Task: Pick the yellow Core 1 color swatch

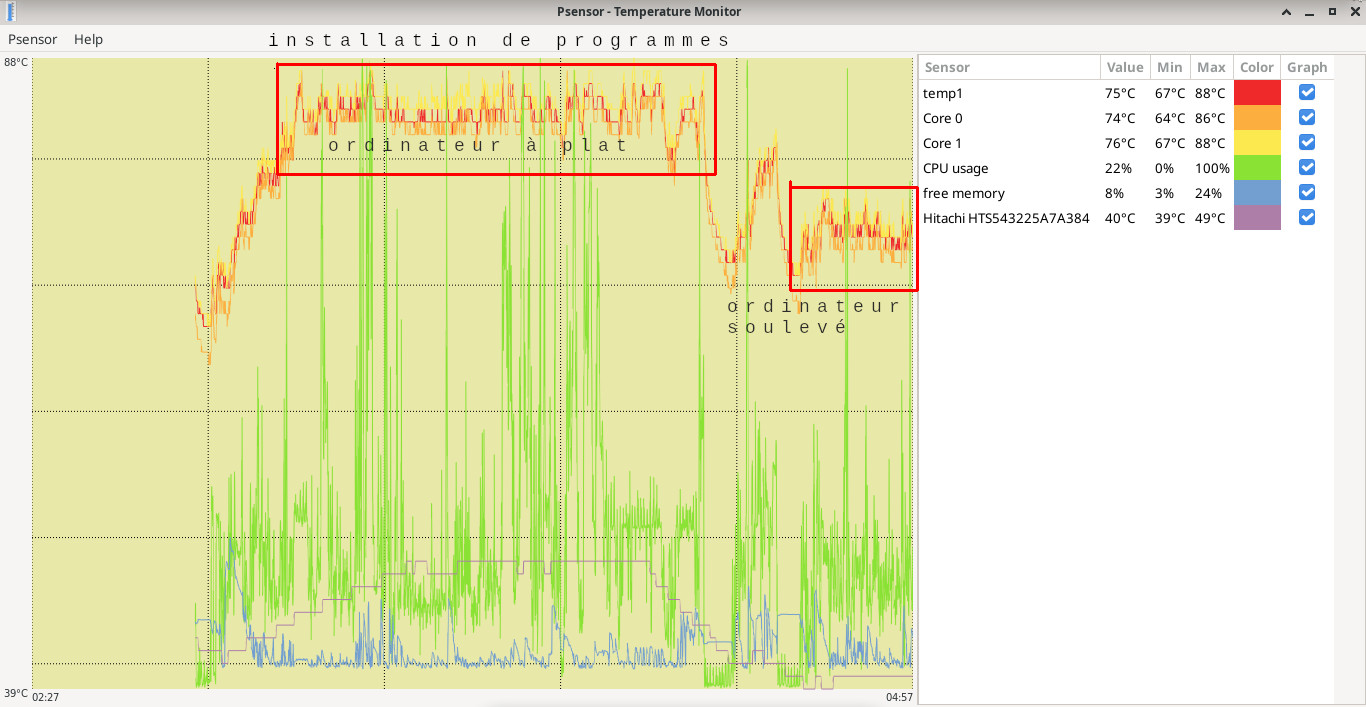Action: [x=1257, y=143]
